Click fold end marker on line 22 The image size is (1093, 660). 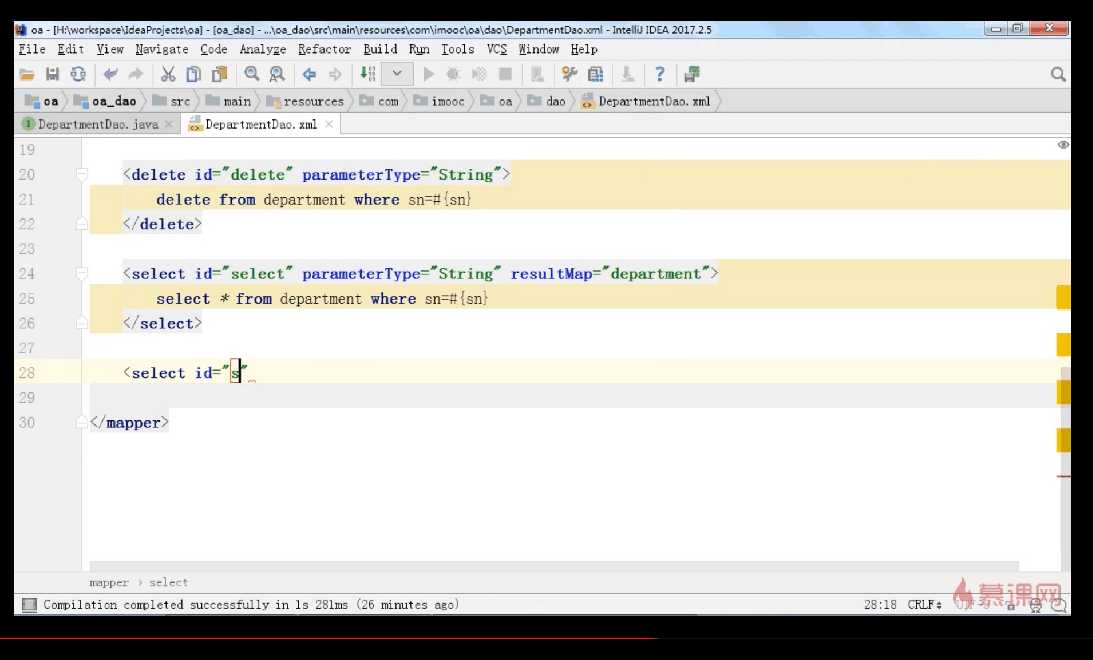(82, 224)
